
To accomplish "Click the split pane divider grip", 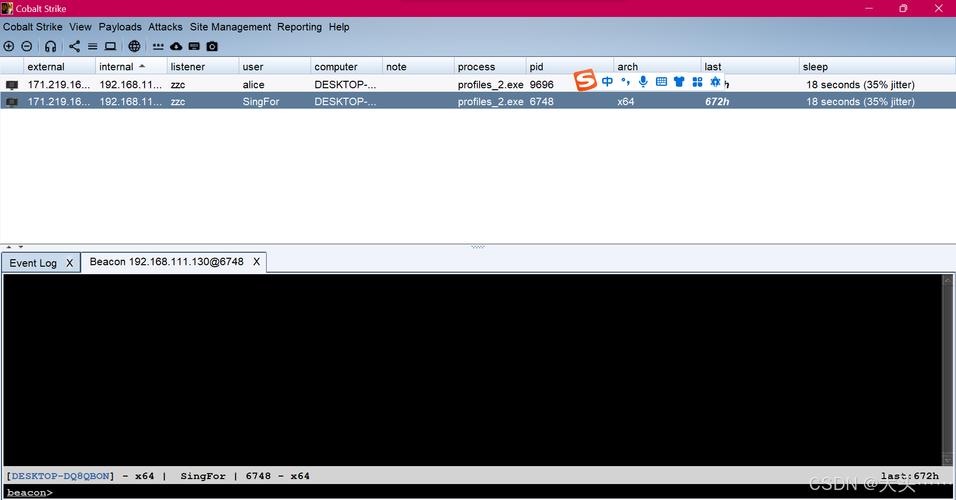I will [478, 247].
